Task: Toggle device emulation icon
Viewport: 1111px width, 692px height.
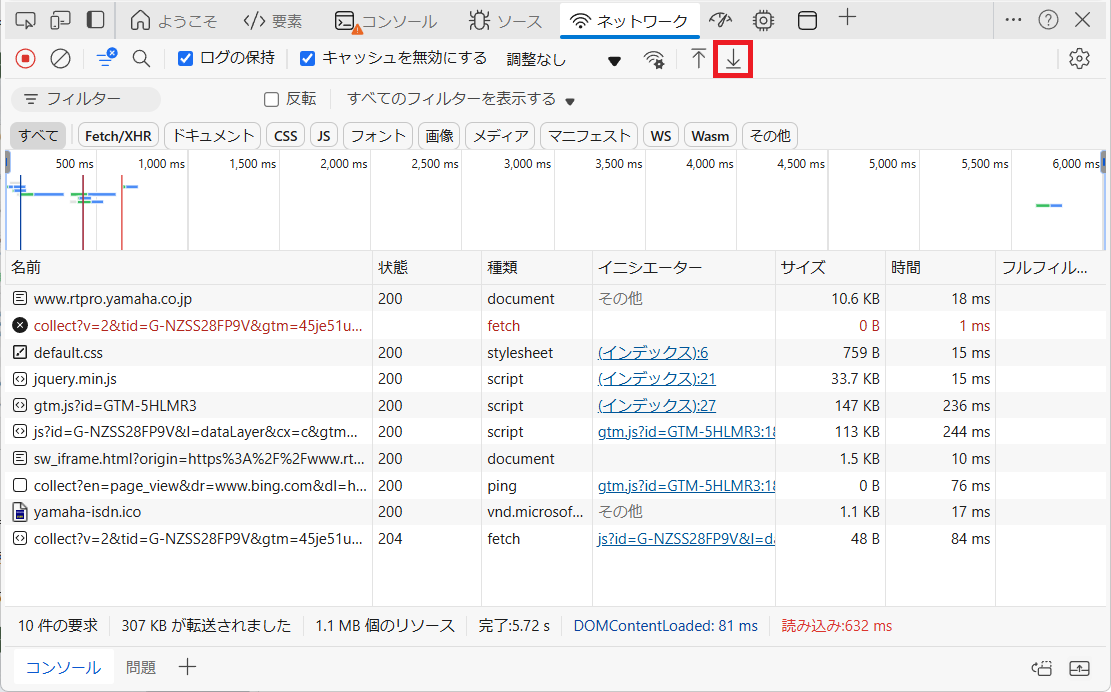Action: (x=60, y=20)
